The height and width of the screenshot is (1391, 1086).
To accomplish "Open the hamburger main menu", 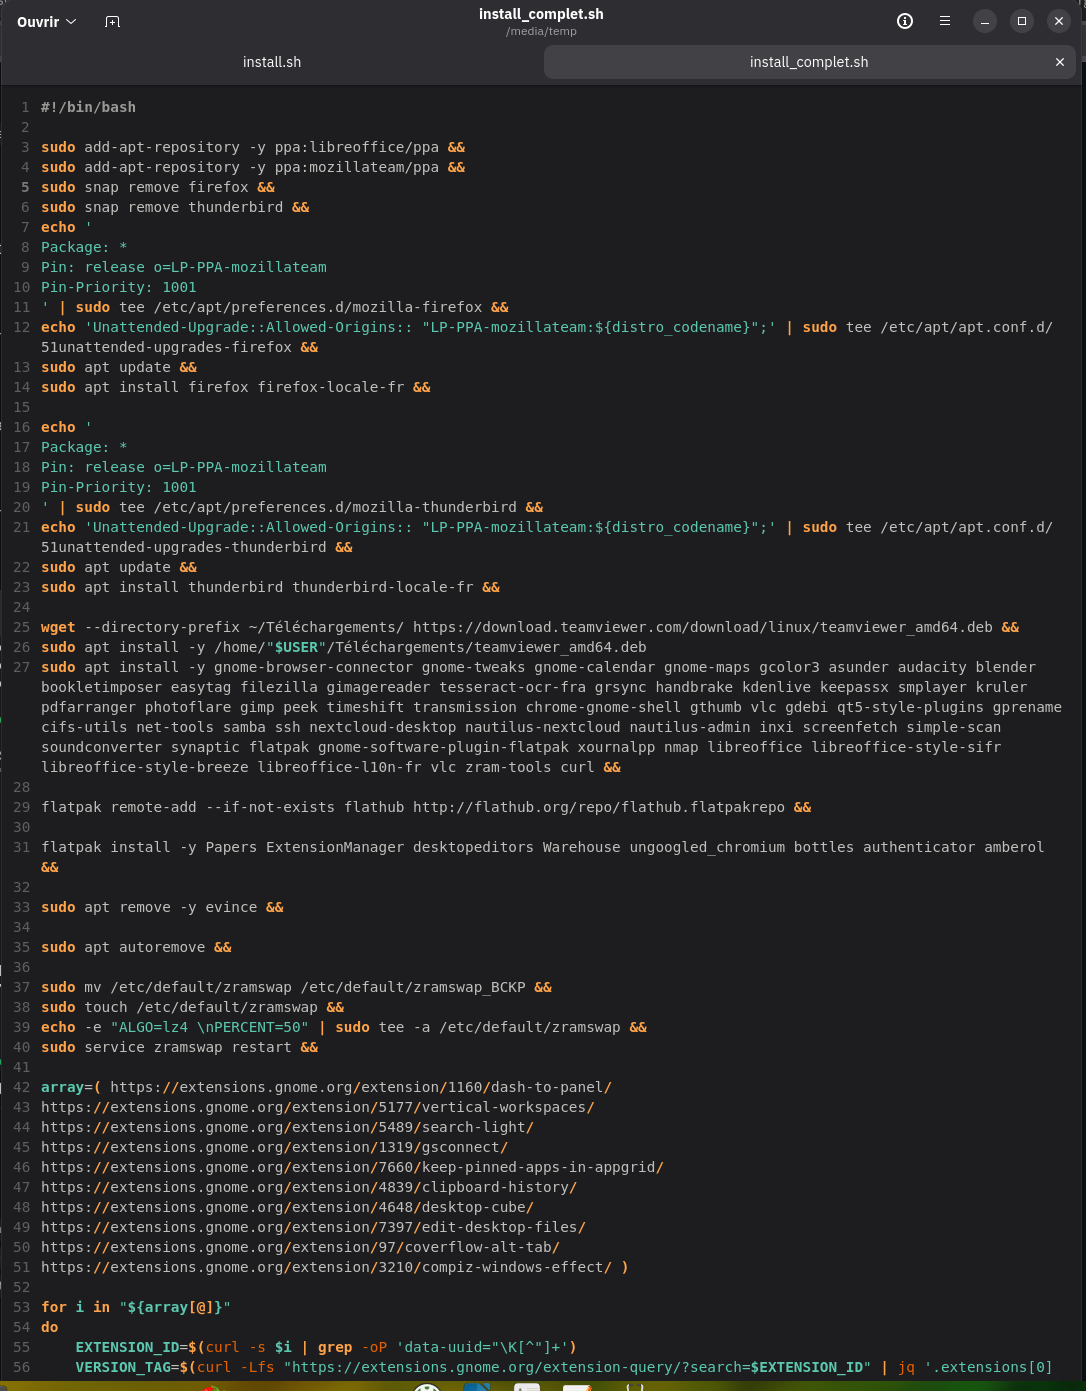I will (x=944, y=21).
